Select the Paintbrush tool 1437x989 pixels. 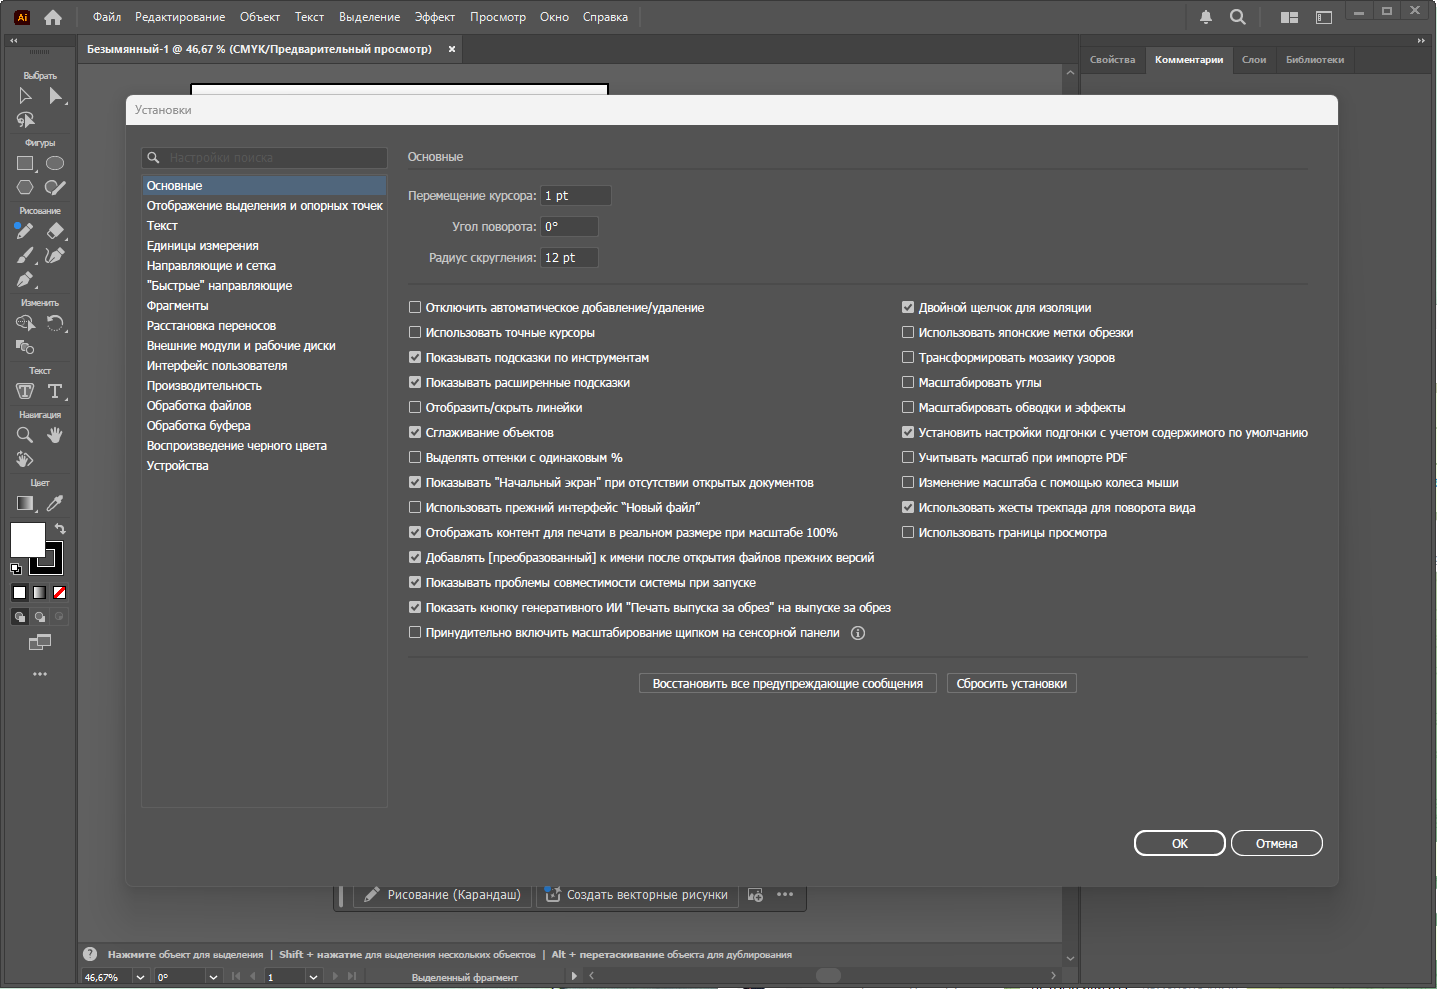coord(25,255)
